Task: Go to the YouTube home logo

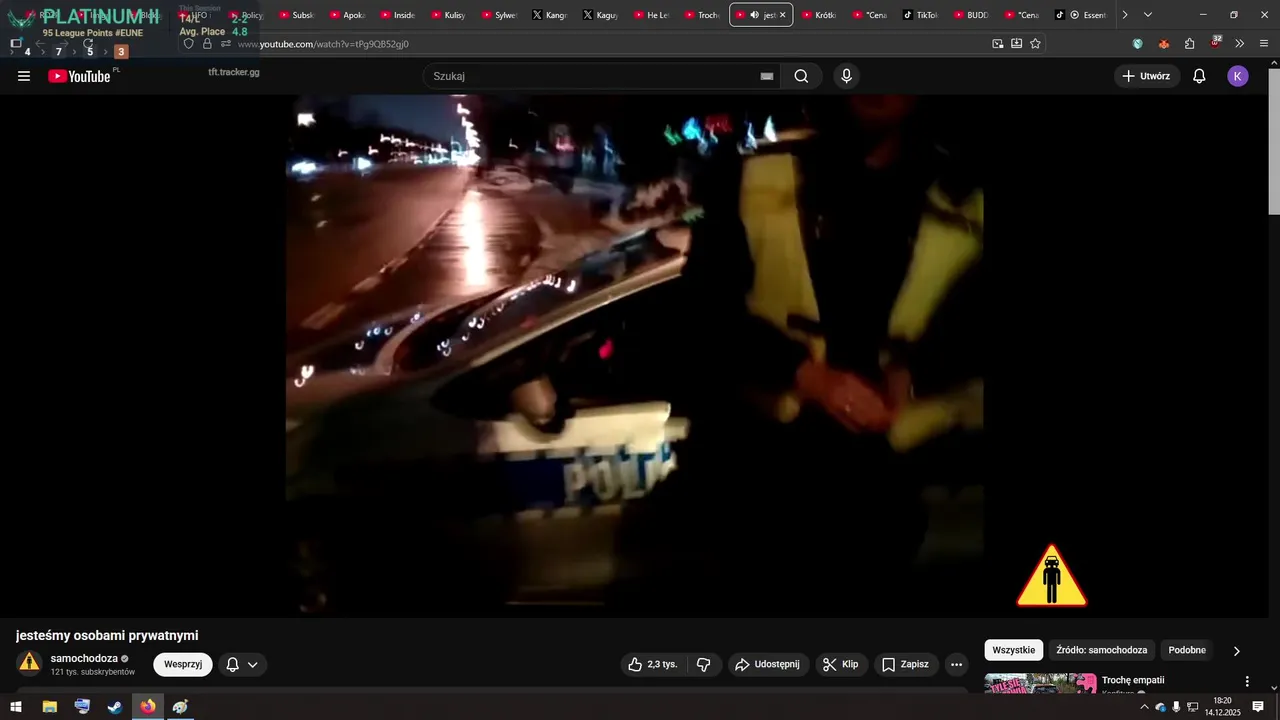Action: point(79,76)
